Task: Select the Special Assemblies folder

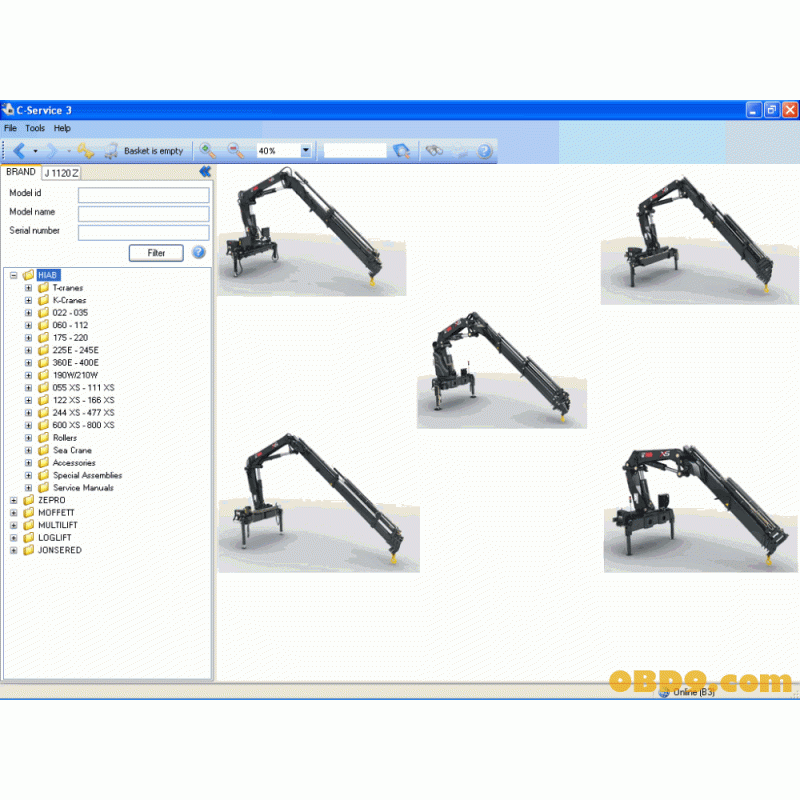Action: pos(87,476)
